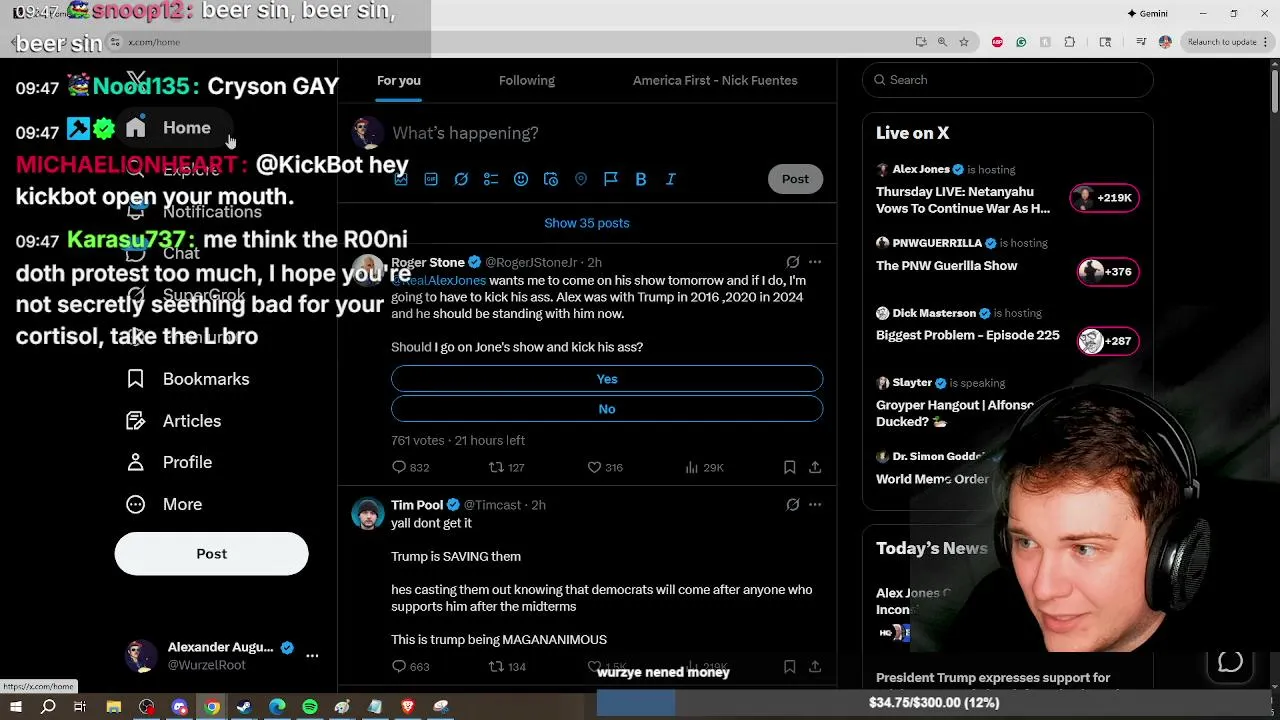Open Chrome three-dot menu
This screenshot has height=720, width=1280.
point(1267,42)
